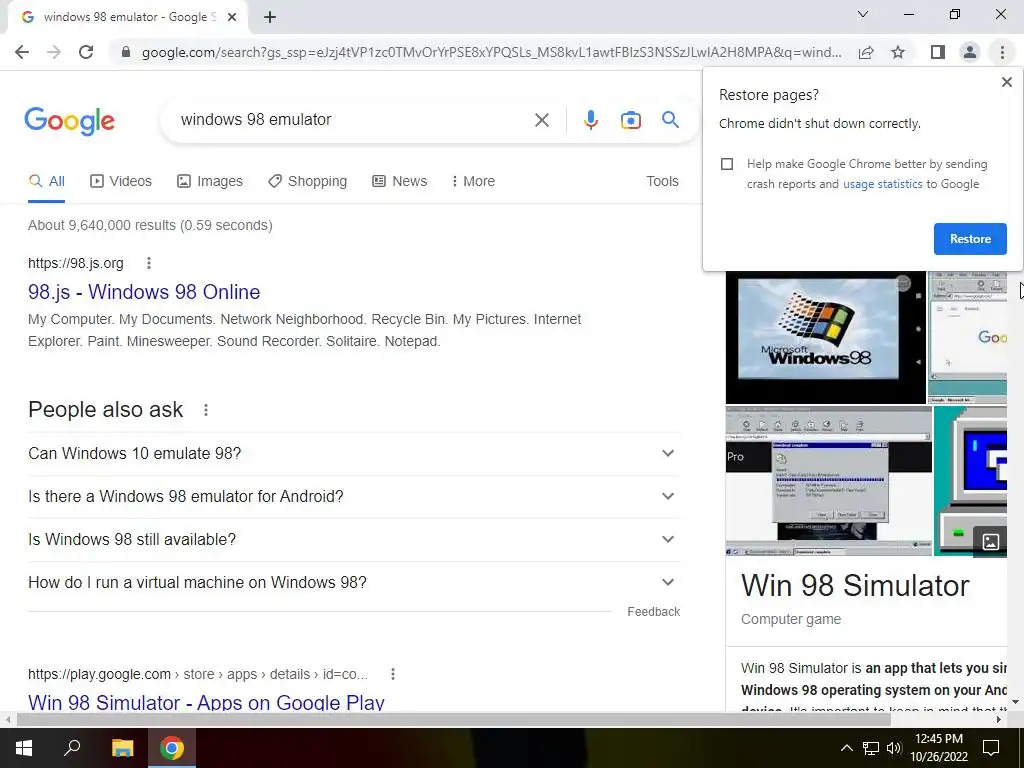Bookmark this tab with star icon

(898, 52)
